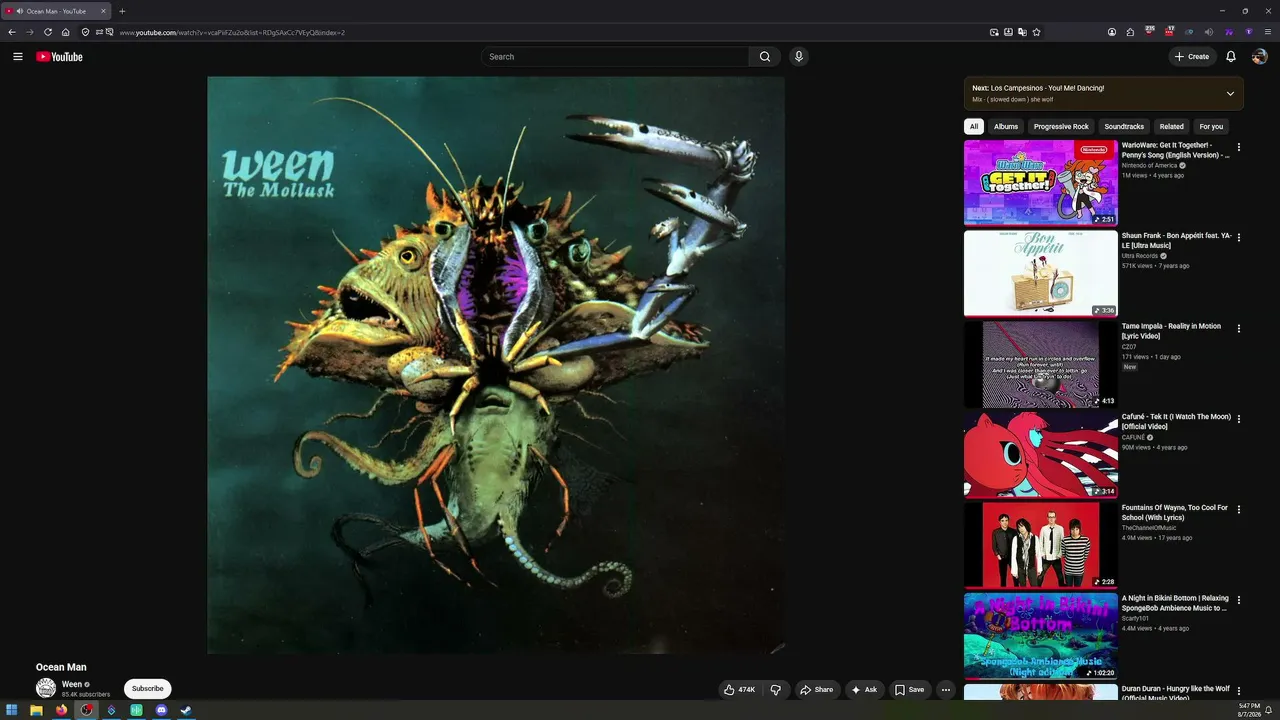Open the Ween channel name link
The height and width of the screenshot is (720, 1280).
tap(72, 685)
